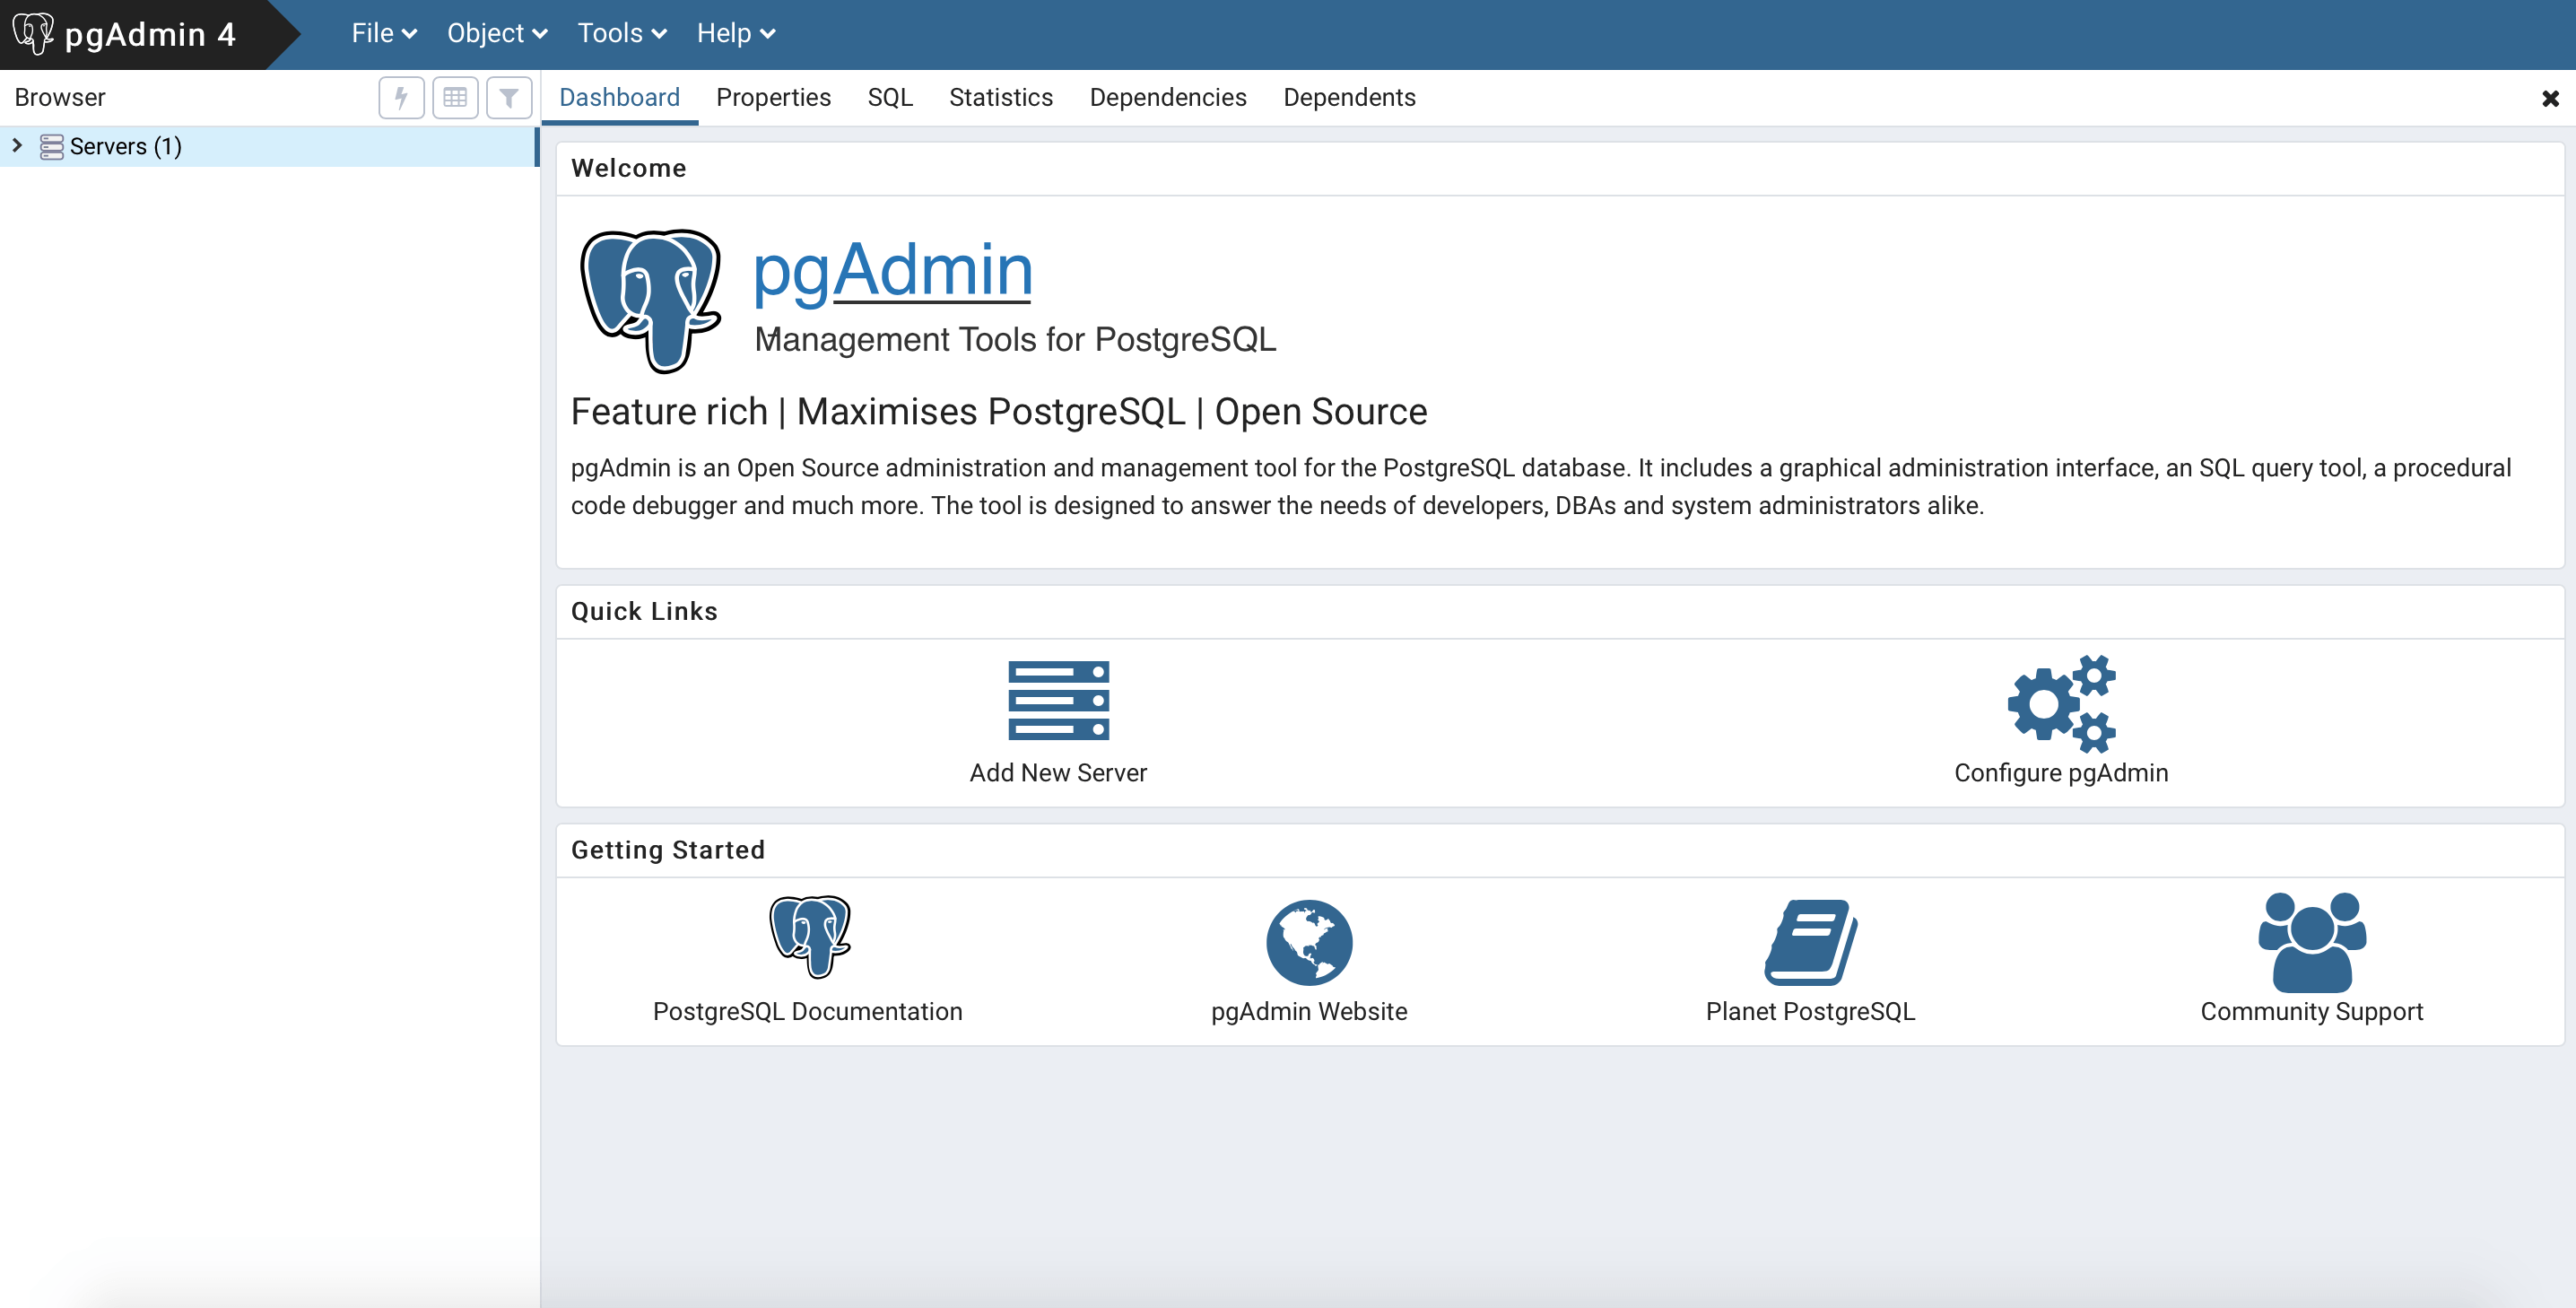Switch to the Dashboard tab
The image size is (2576, 1308).
click(x=619, y=97)
